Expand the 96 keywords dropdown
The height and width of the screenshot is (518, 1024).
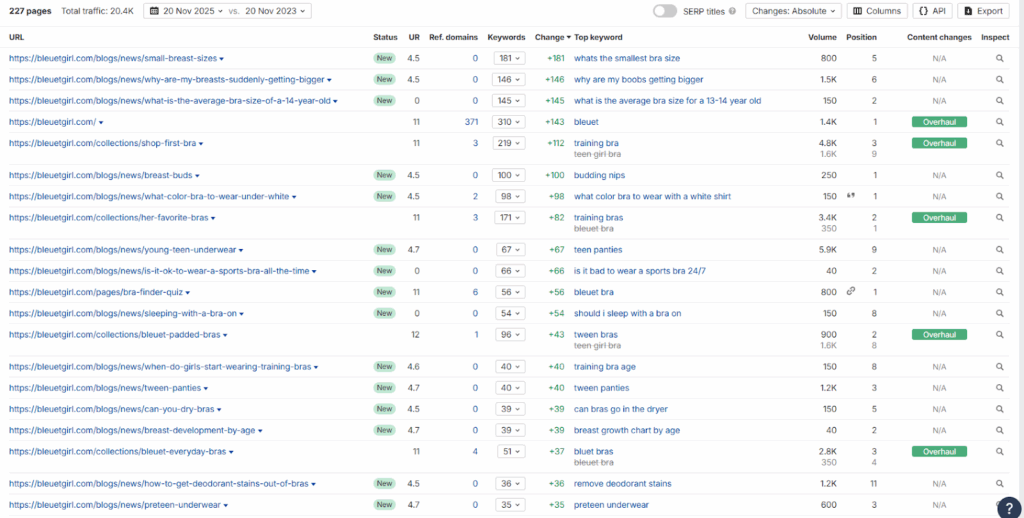(x=509, y=334)
